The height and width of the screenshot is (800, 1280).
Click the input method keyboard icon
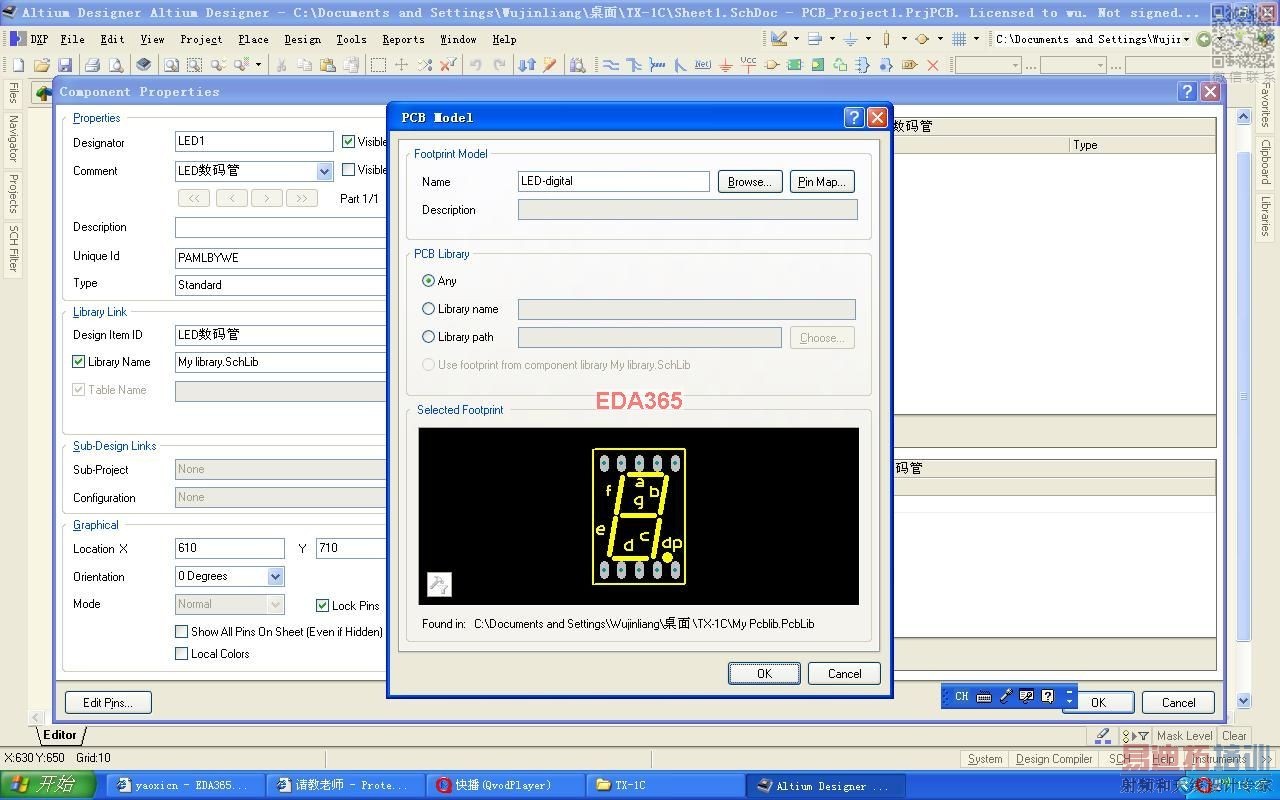click(984, 696)
